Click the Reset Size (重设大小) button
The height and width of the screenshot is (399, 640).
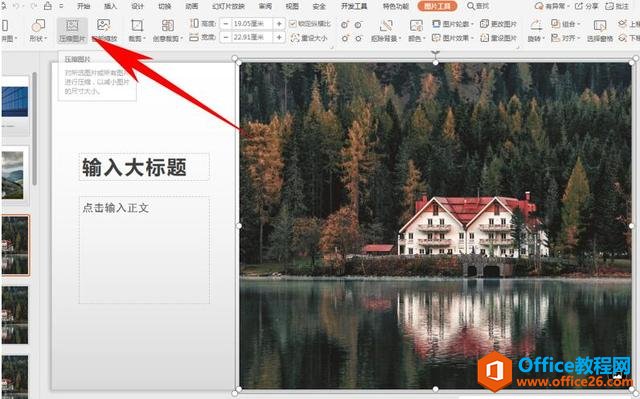pos(309,38)
